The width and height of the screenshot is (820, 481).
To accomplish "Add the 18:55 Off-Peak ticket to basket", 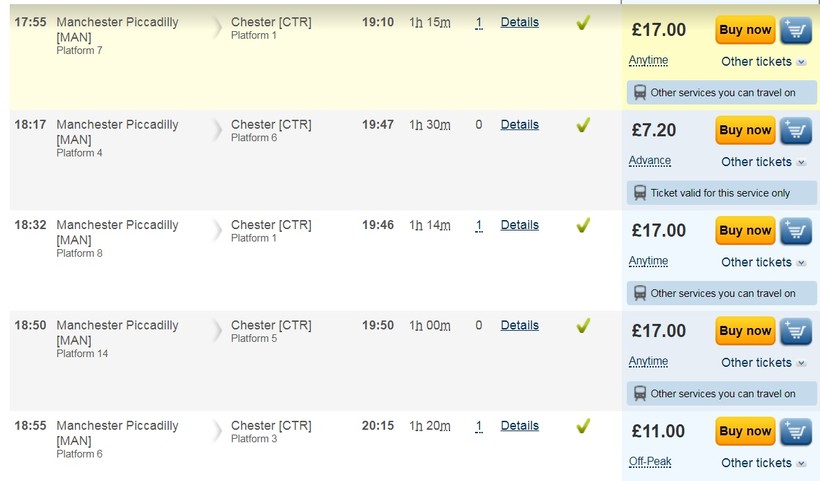I will click(796, 431).
